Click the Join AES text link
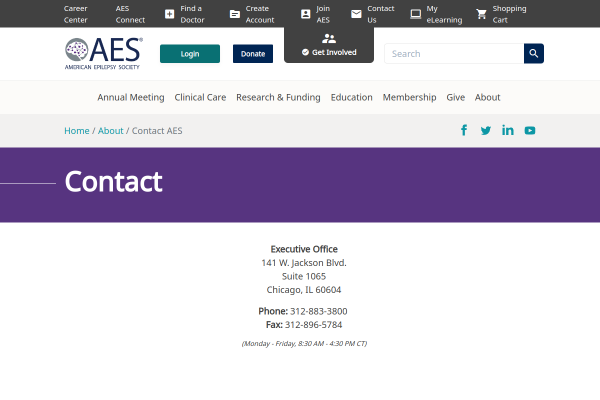 [x=323, y=14]
